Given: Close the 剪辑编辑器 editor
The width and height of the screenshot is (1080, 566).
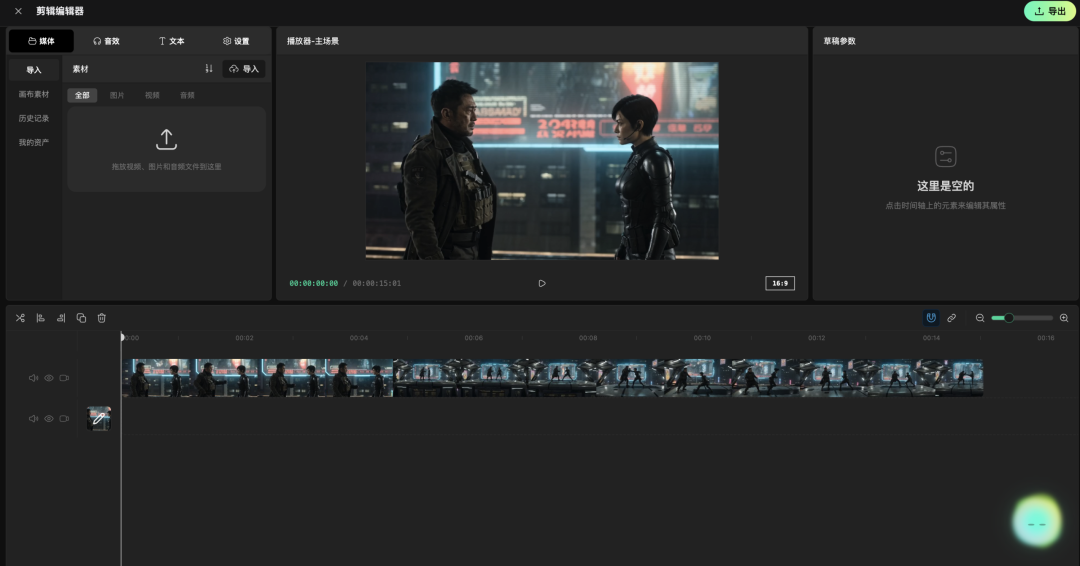Looking at the screenshot, I should click(x=18, y=11).
